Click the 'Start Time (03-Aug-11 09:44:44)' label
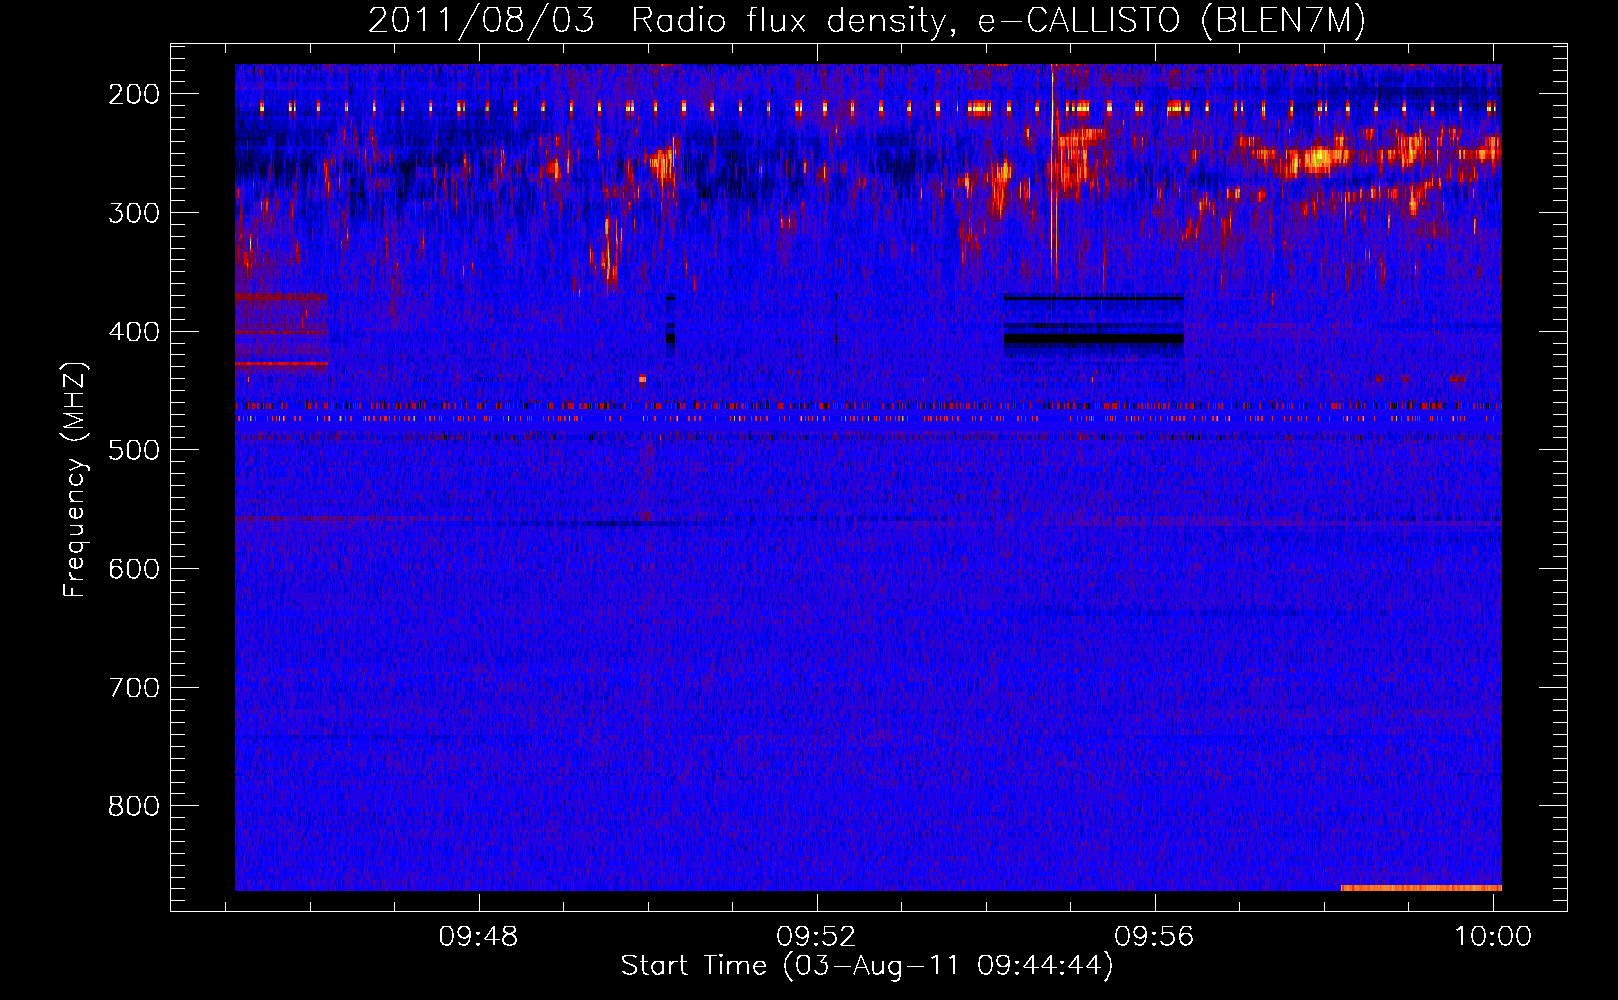The image size is (1618, 1000). click(x=867, y=966)
